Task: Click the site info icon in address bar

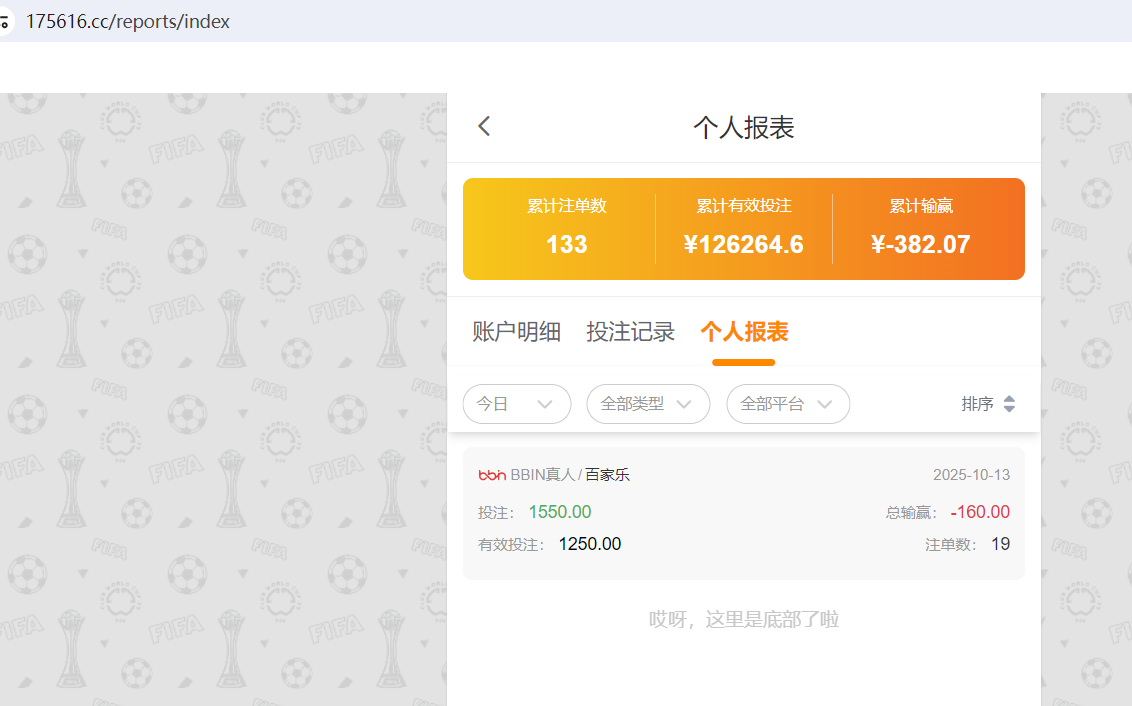Action: pyautogui.click(x=8, y=19)
